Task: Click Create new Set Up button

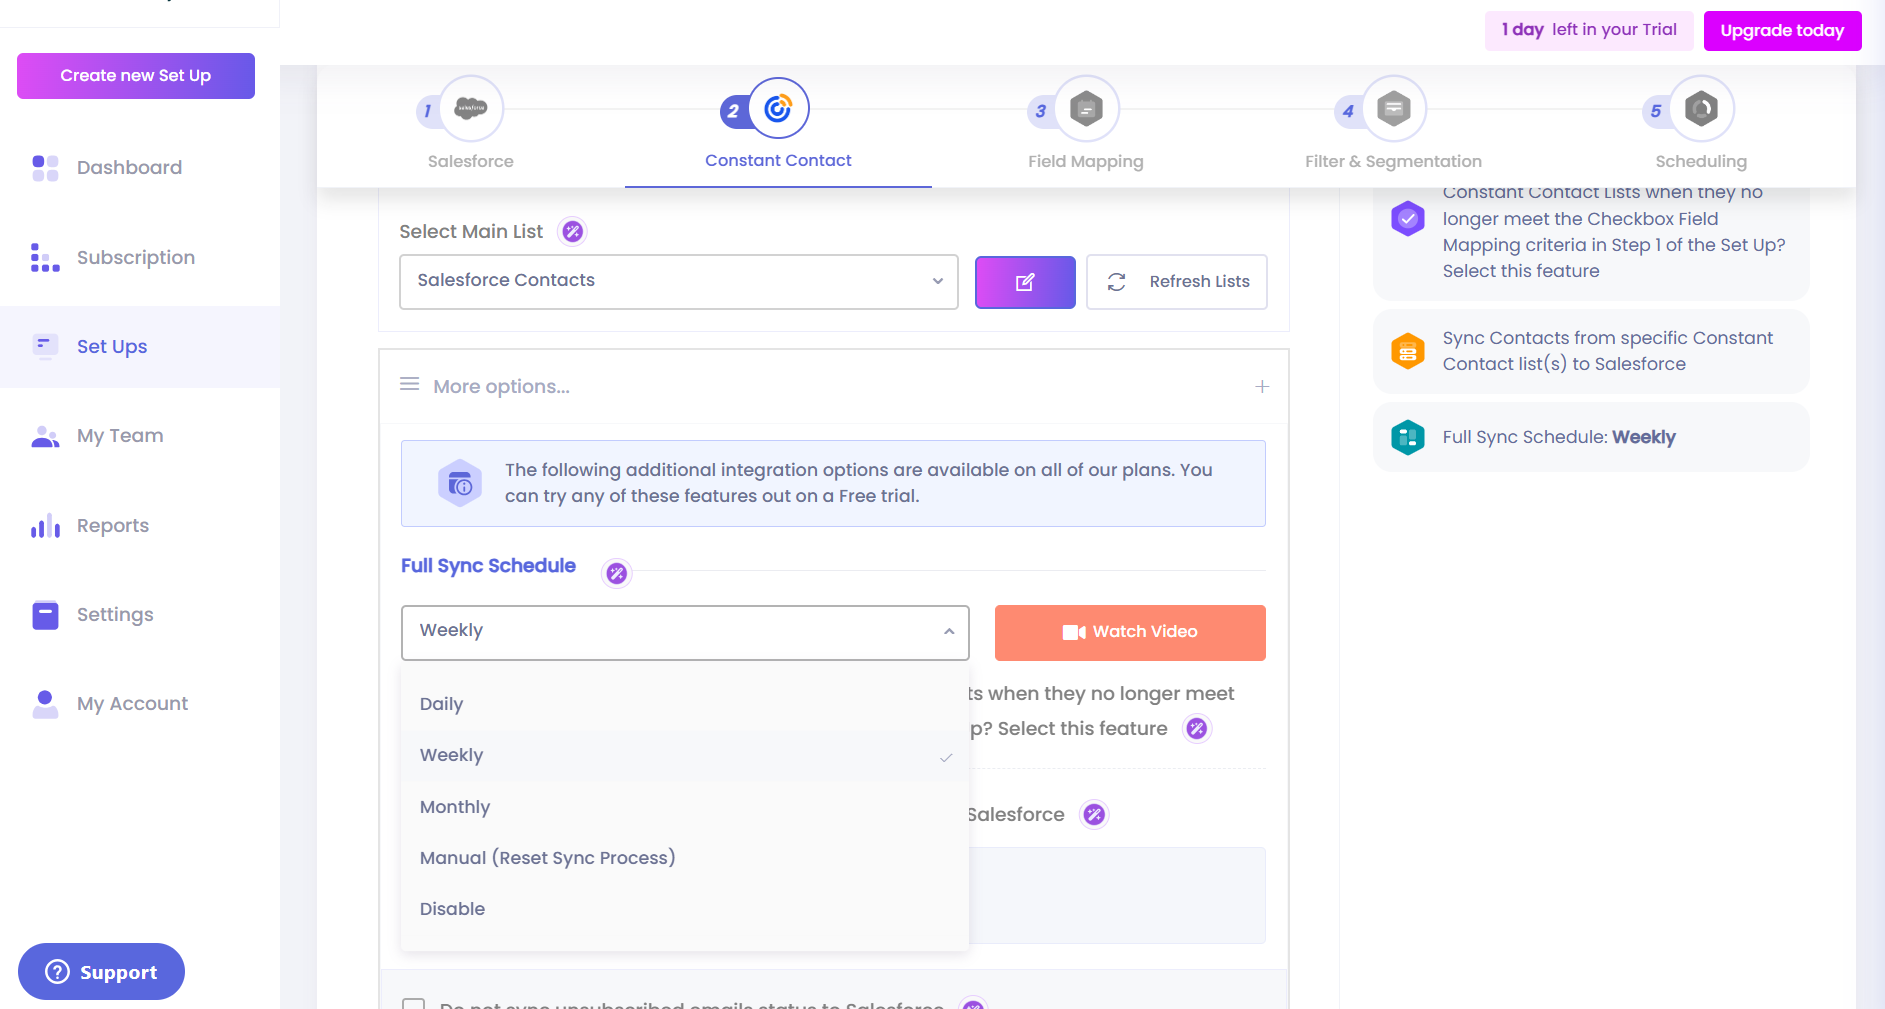Action: pyautogui.click(x=136, y=76)
